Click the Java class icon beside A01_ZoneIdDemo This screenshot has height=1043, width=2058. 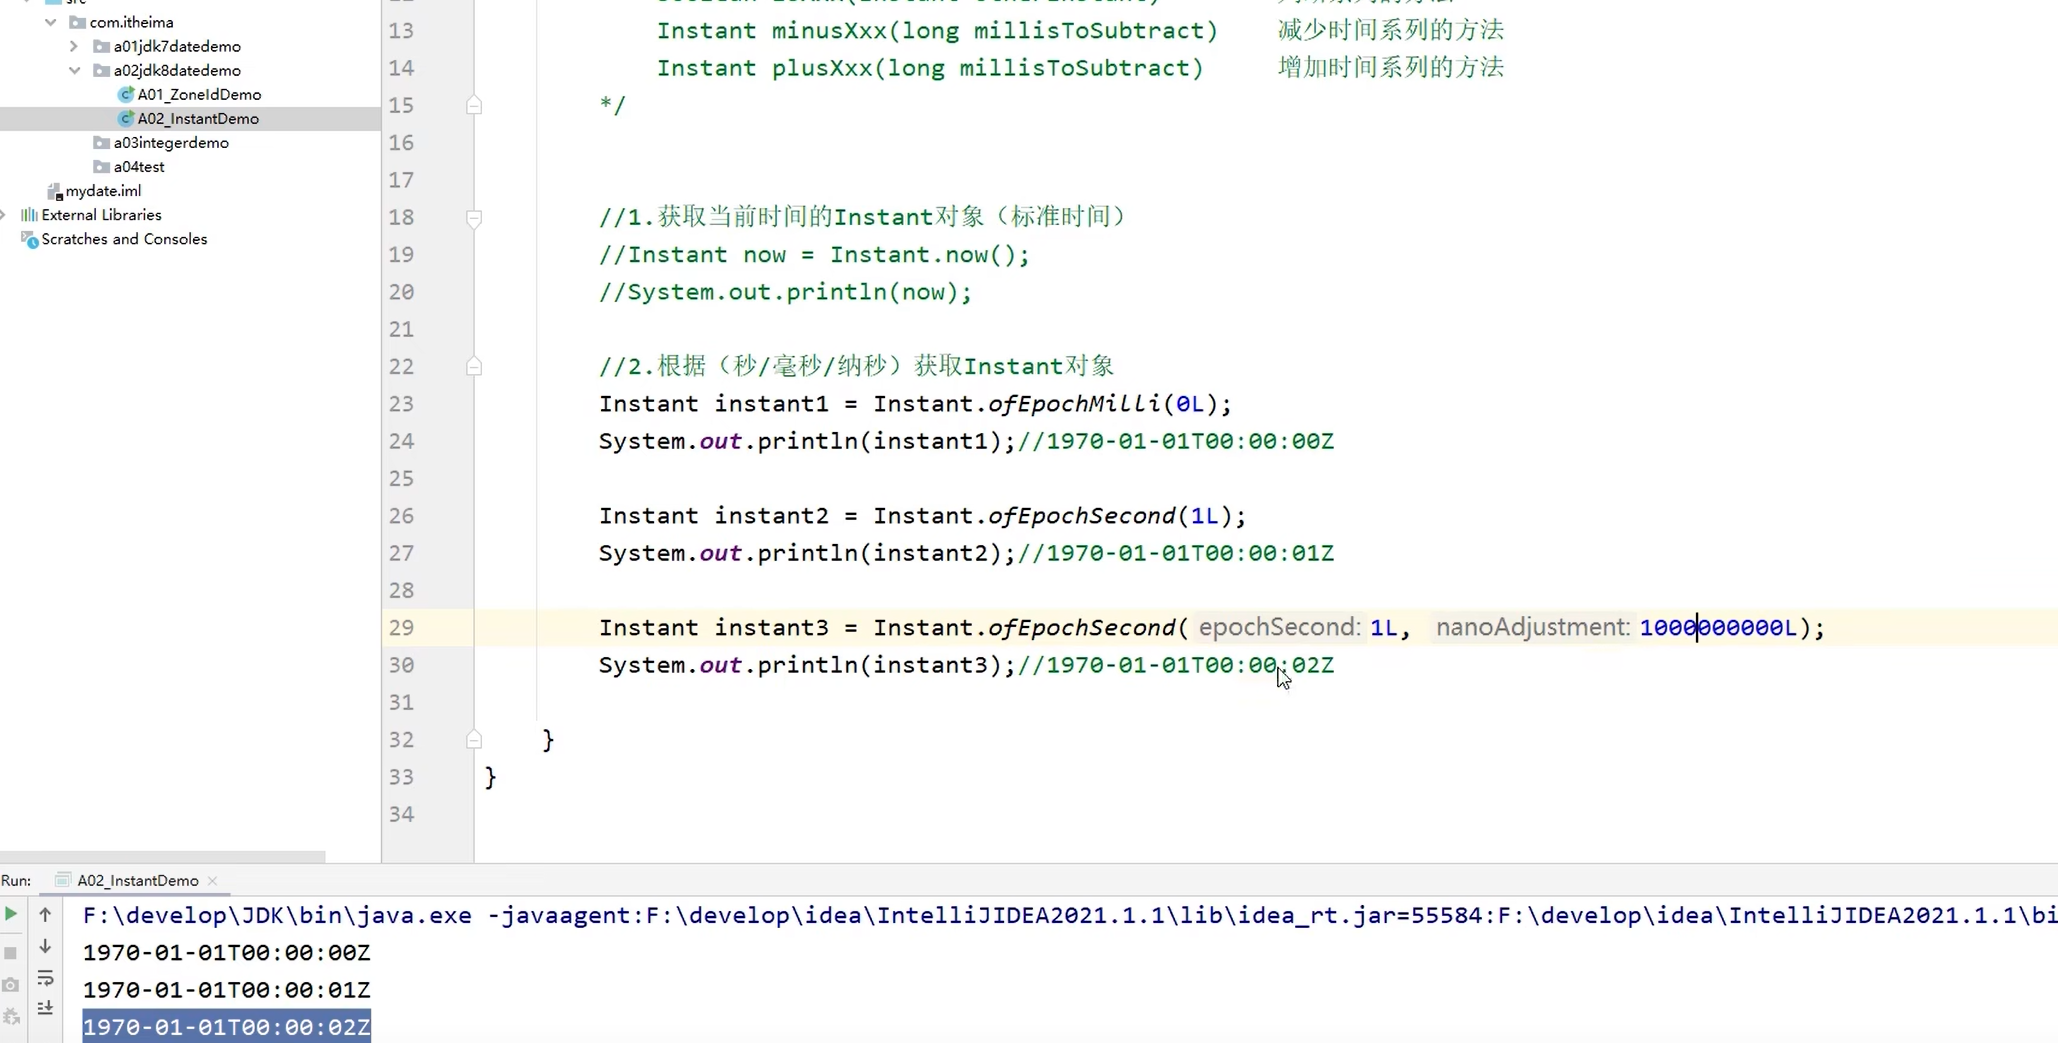[126, 94]
